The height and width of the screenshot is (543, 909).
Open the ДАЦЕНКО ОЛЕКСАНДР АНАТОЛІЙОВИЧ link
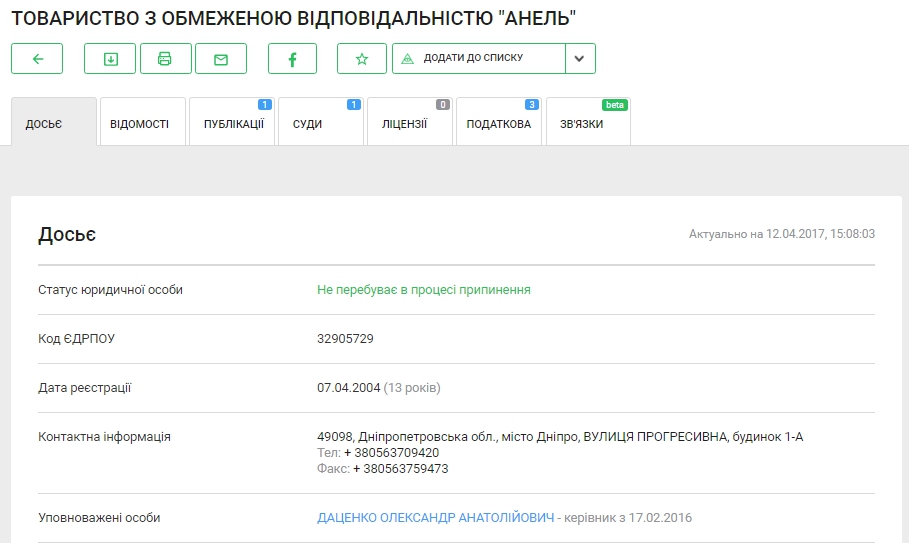pos(435,518)
